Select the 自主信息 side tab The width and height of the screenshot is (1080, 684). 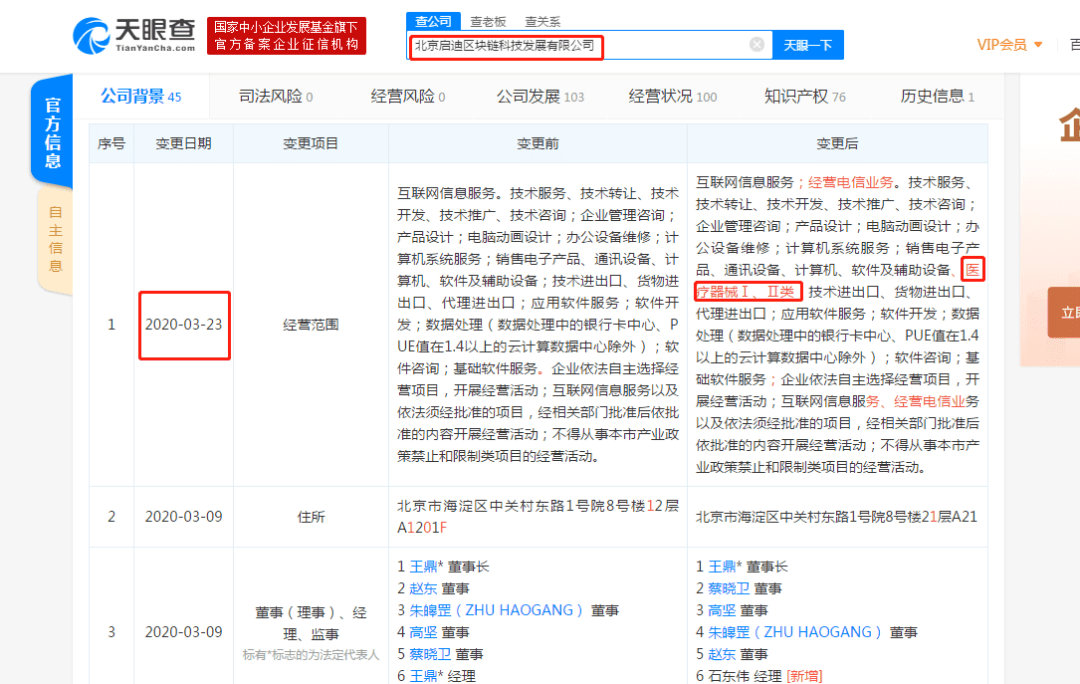coord(55,239)
